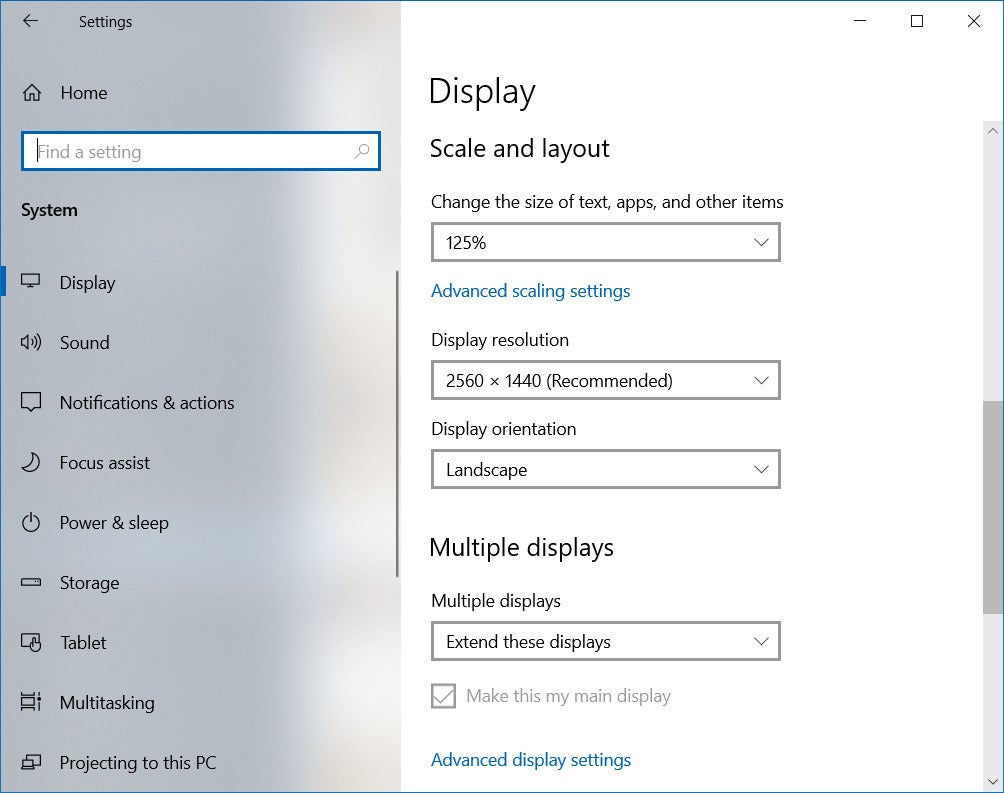Open the Landscape orientation dropdown
Viewport: 1004px width, 793px height.
605,470
